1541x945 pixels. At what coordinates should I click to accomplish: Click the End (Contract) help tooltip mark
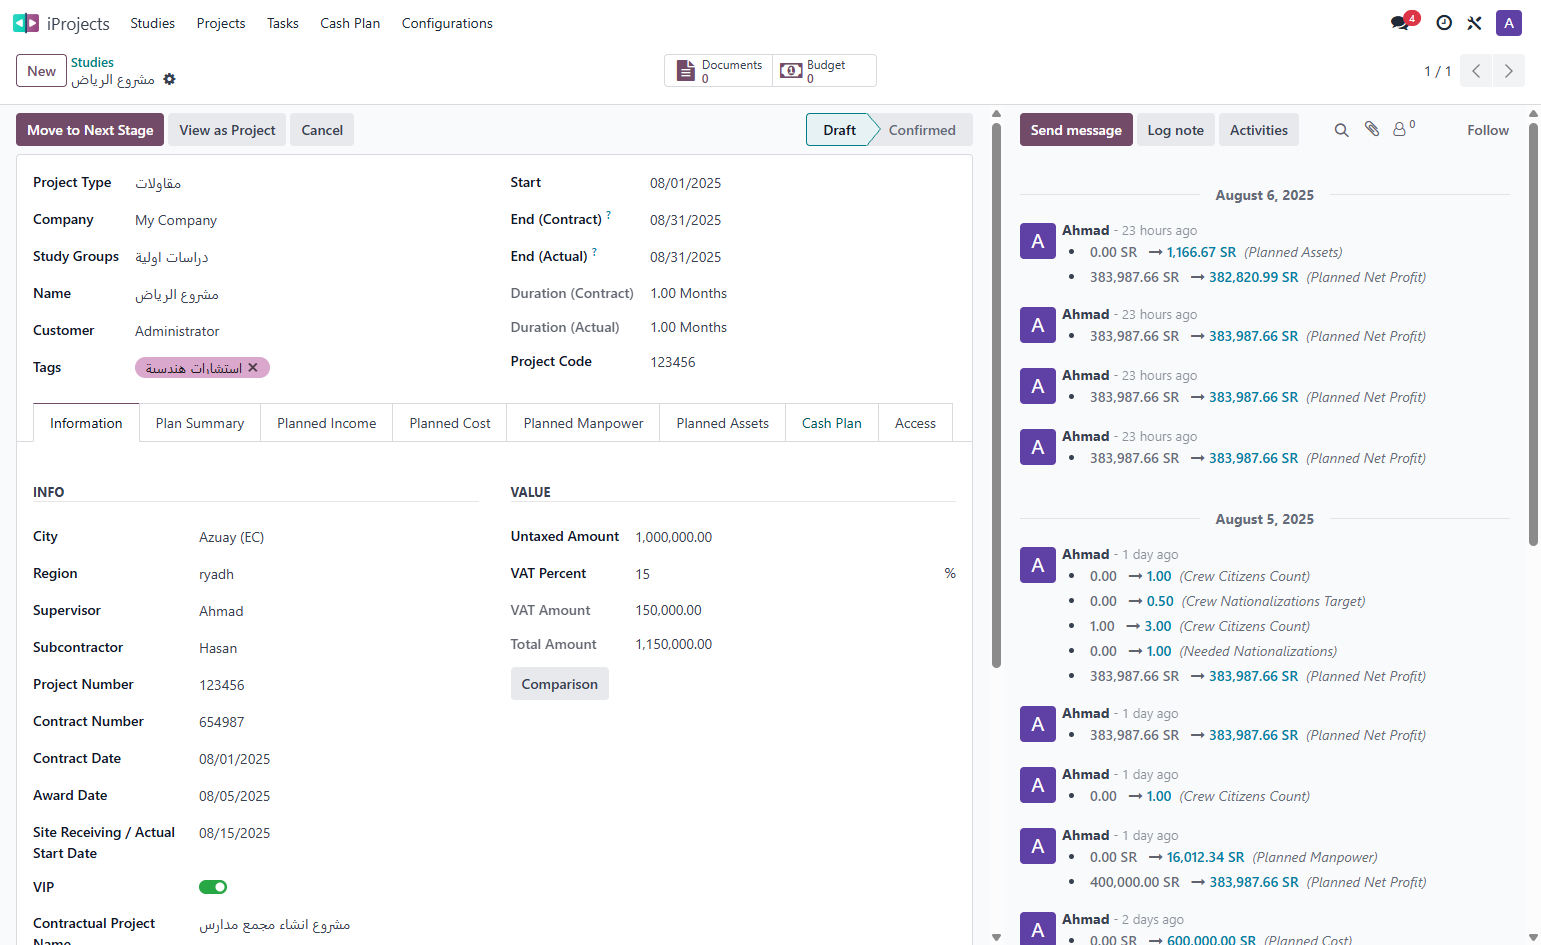pos(608,215)
